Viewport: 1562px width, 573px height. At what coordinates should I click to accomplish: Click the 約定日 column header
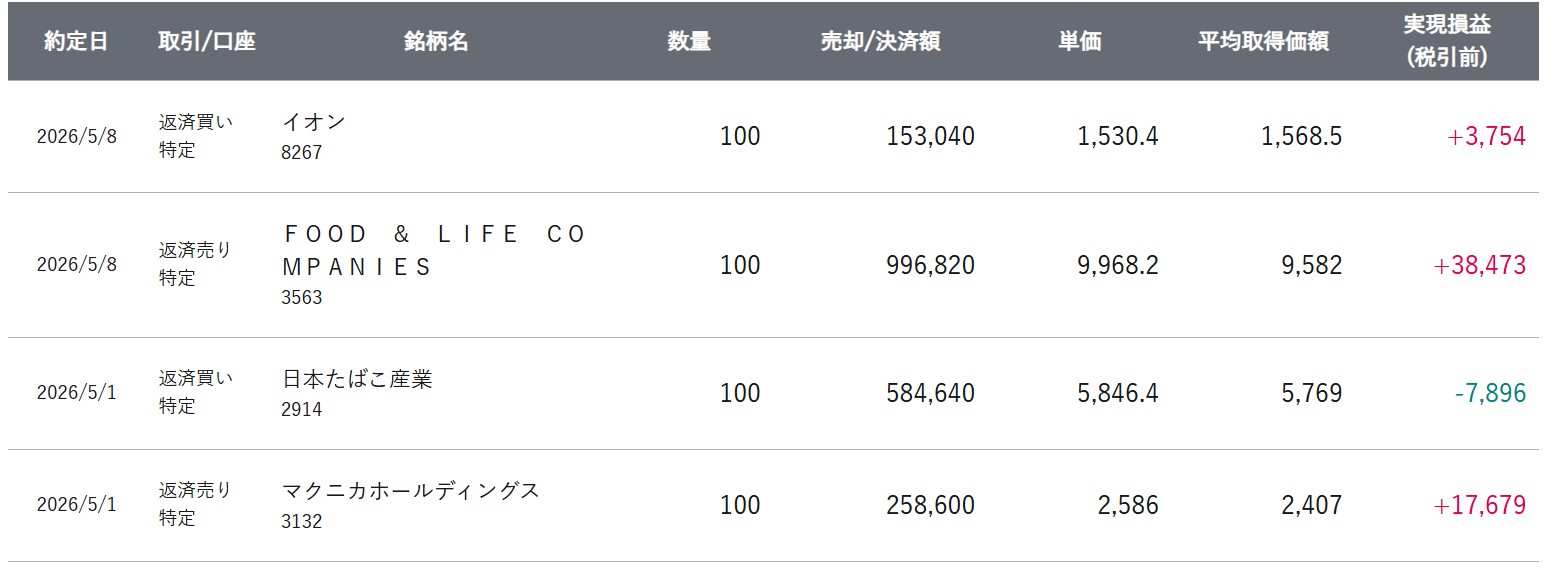[76, 42]
